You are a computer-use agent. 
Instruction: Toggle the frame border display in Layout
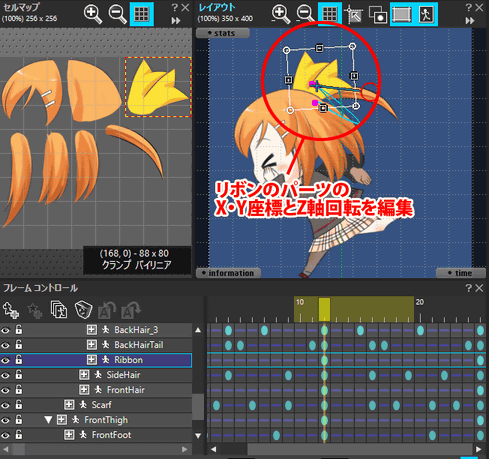coord(401,14)
